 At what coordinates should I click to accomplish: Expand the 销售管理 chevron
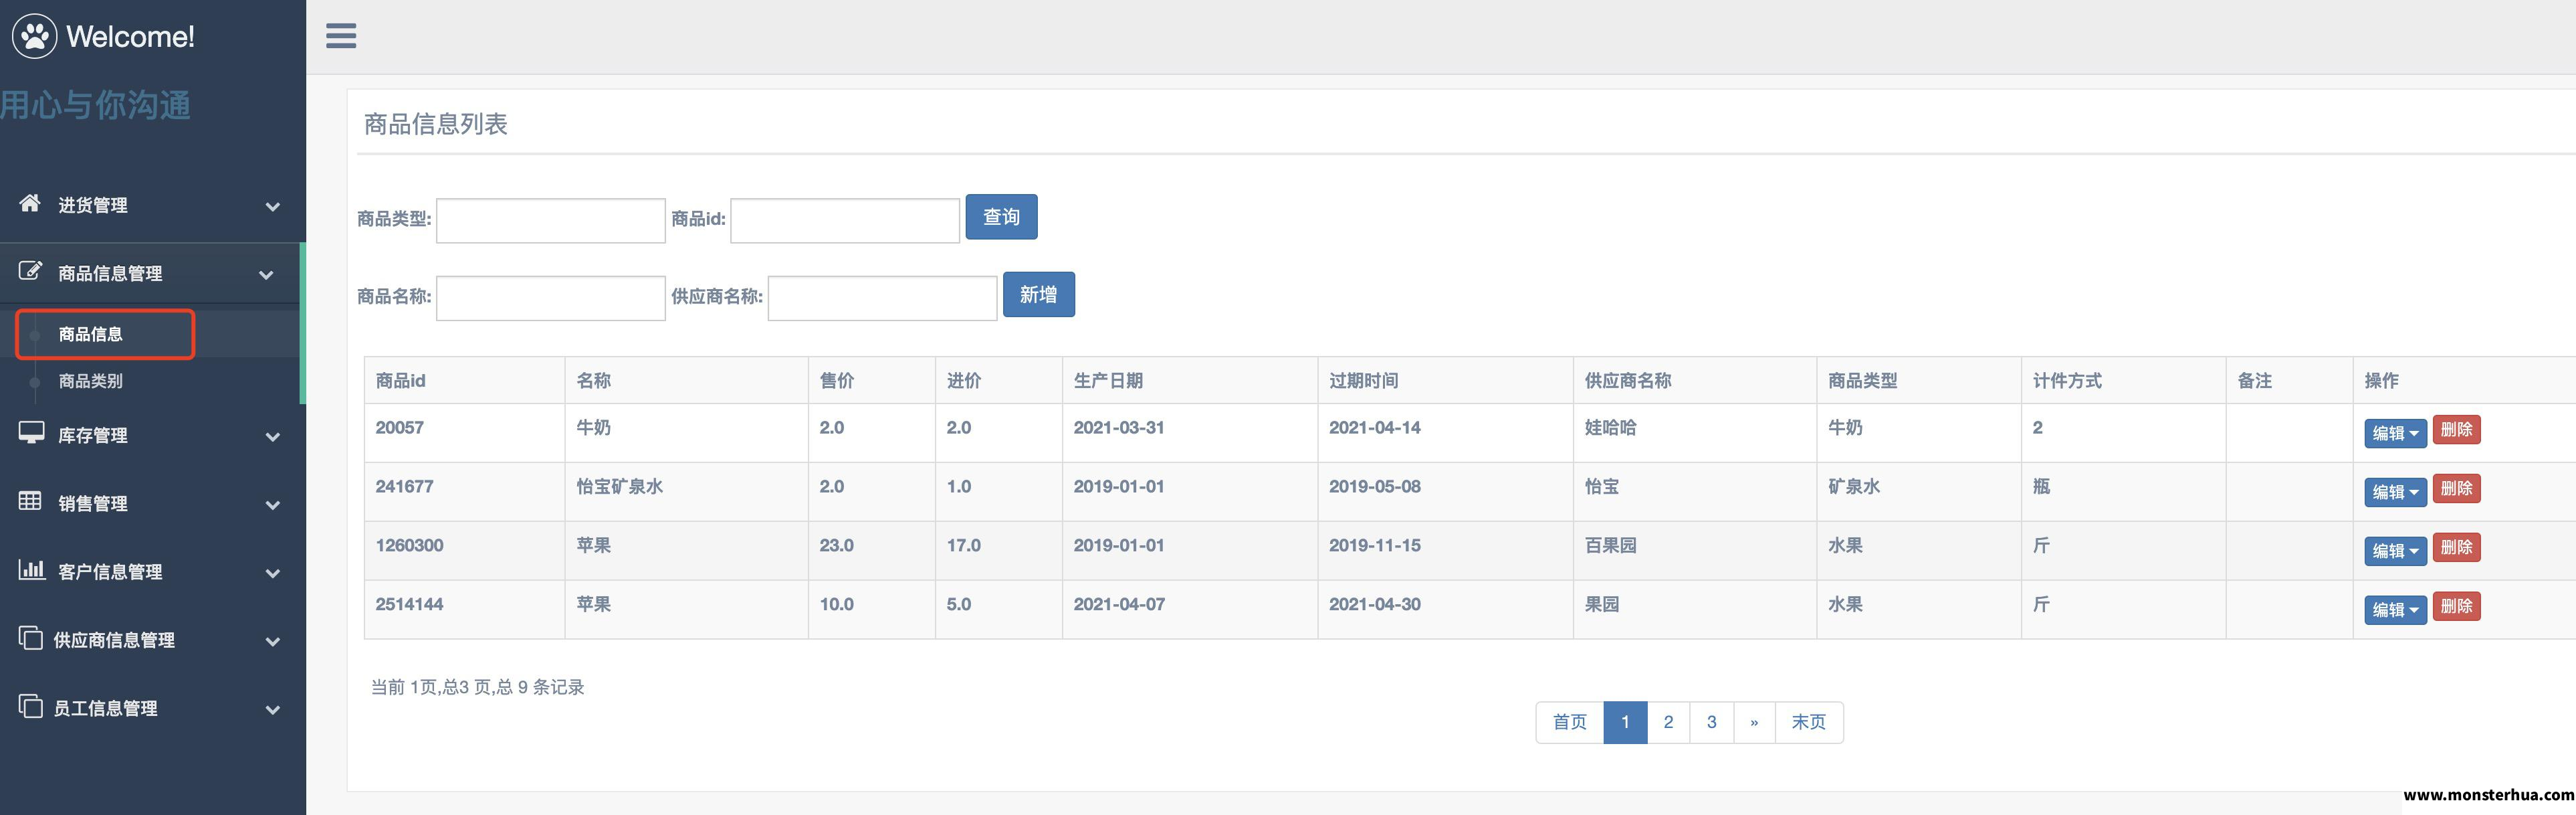pyautogui.click(x=272, y=505)
